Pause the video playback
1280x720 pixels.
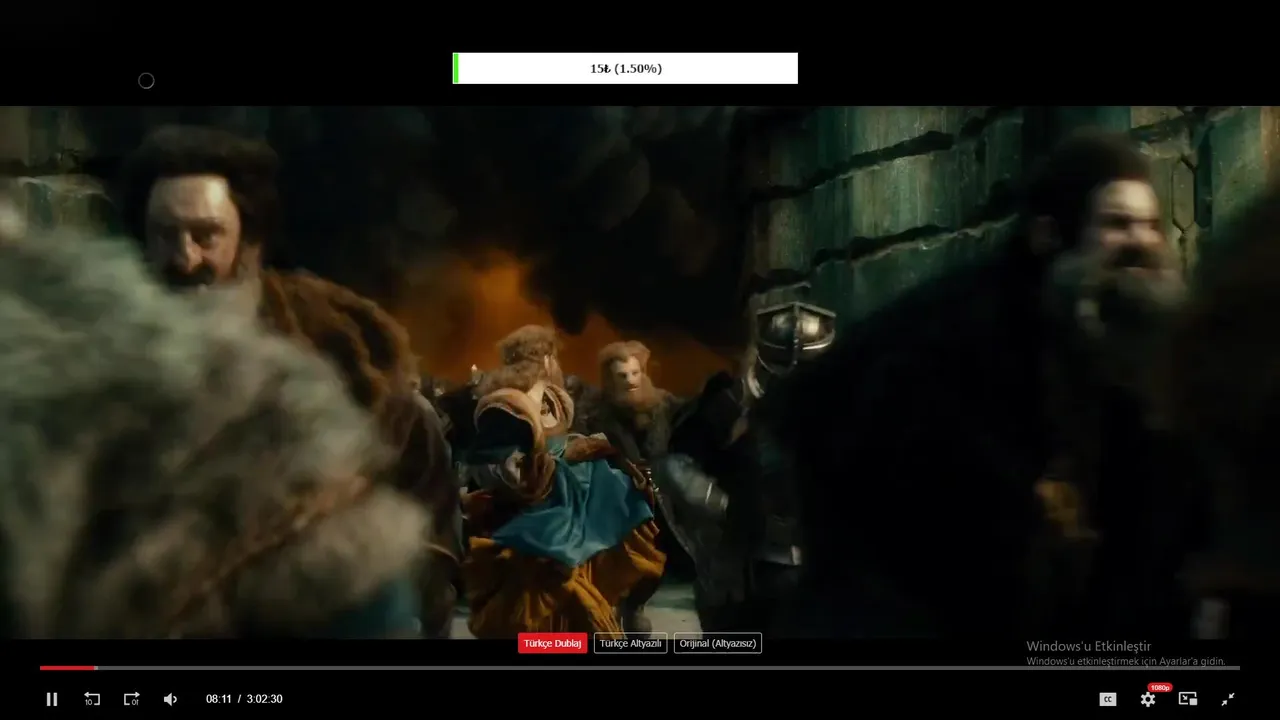coord(52,699)
